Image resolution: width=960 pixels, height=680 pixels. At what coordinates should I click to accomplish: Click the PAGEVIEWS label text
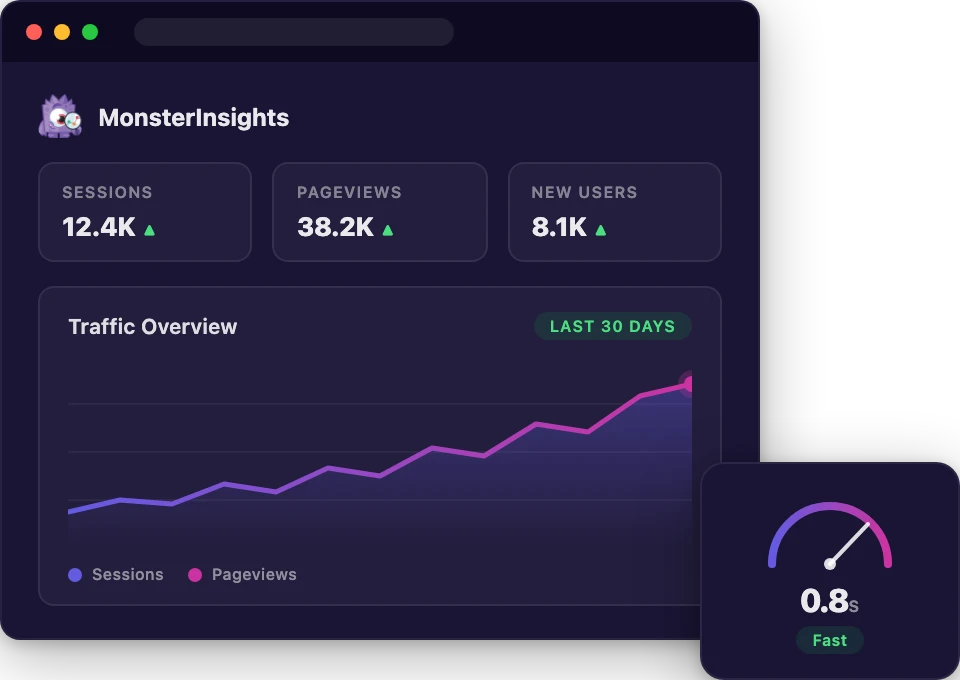pos(349,192)
